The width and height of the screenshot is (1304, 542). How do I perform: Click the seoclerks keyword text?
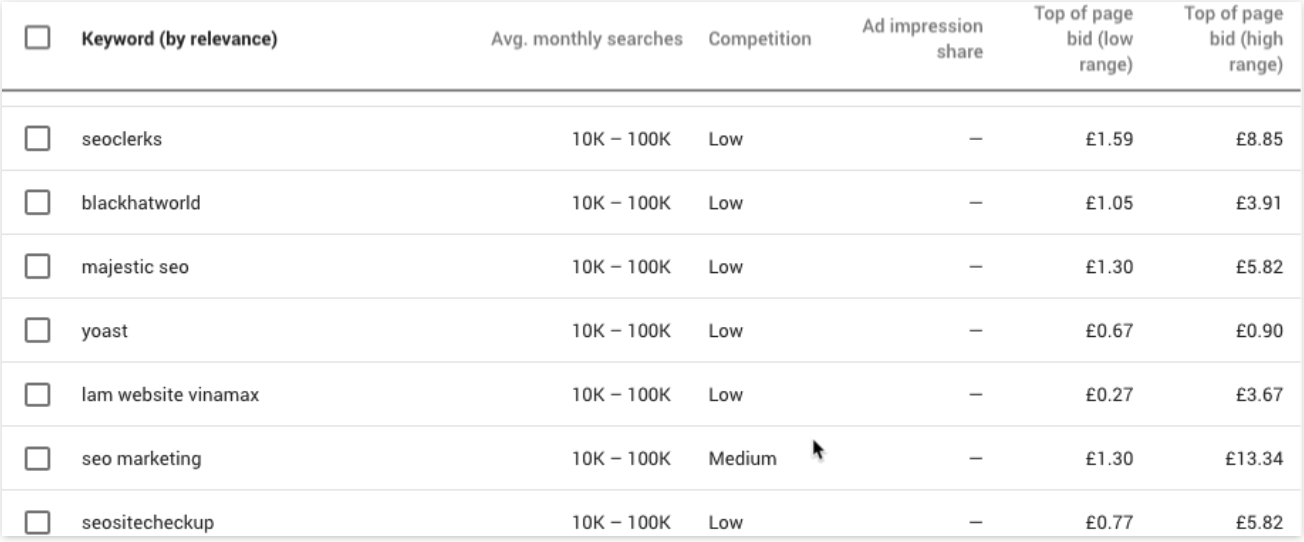[121, 139]
